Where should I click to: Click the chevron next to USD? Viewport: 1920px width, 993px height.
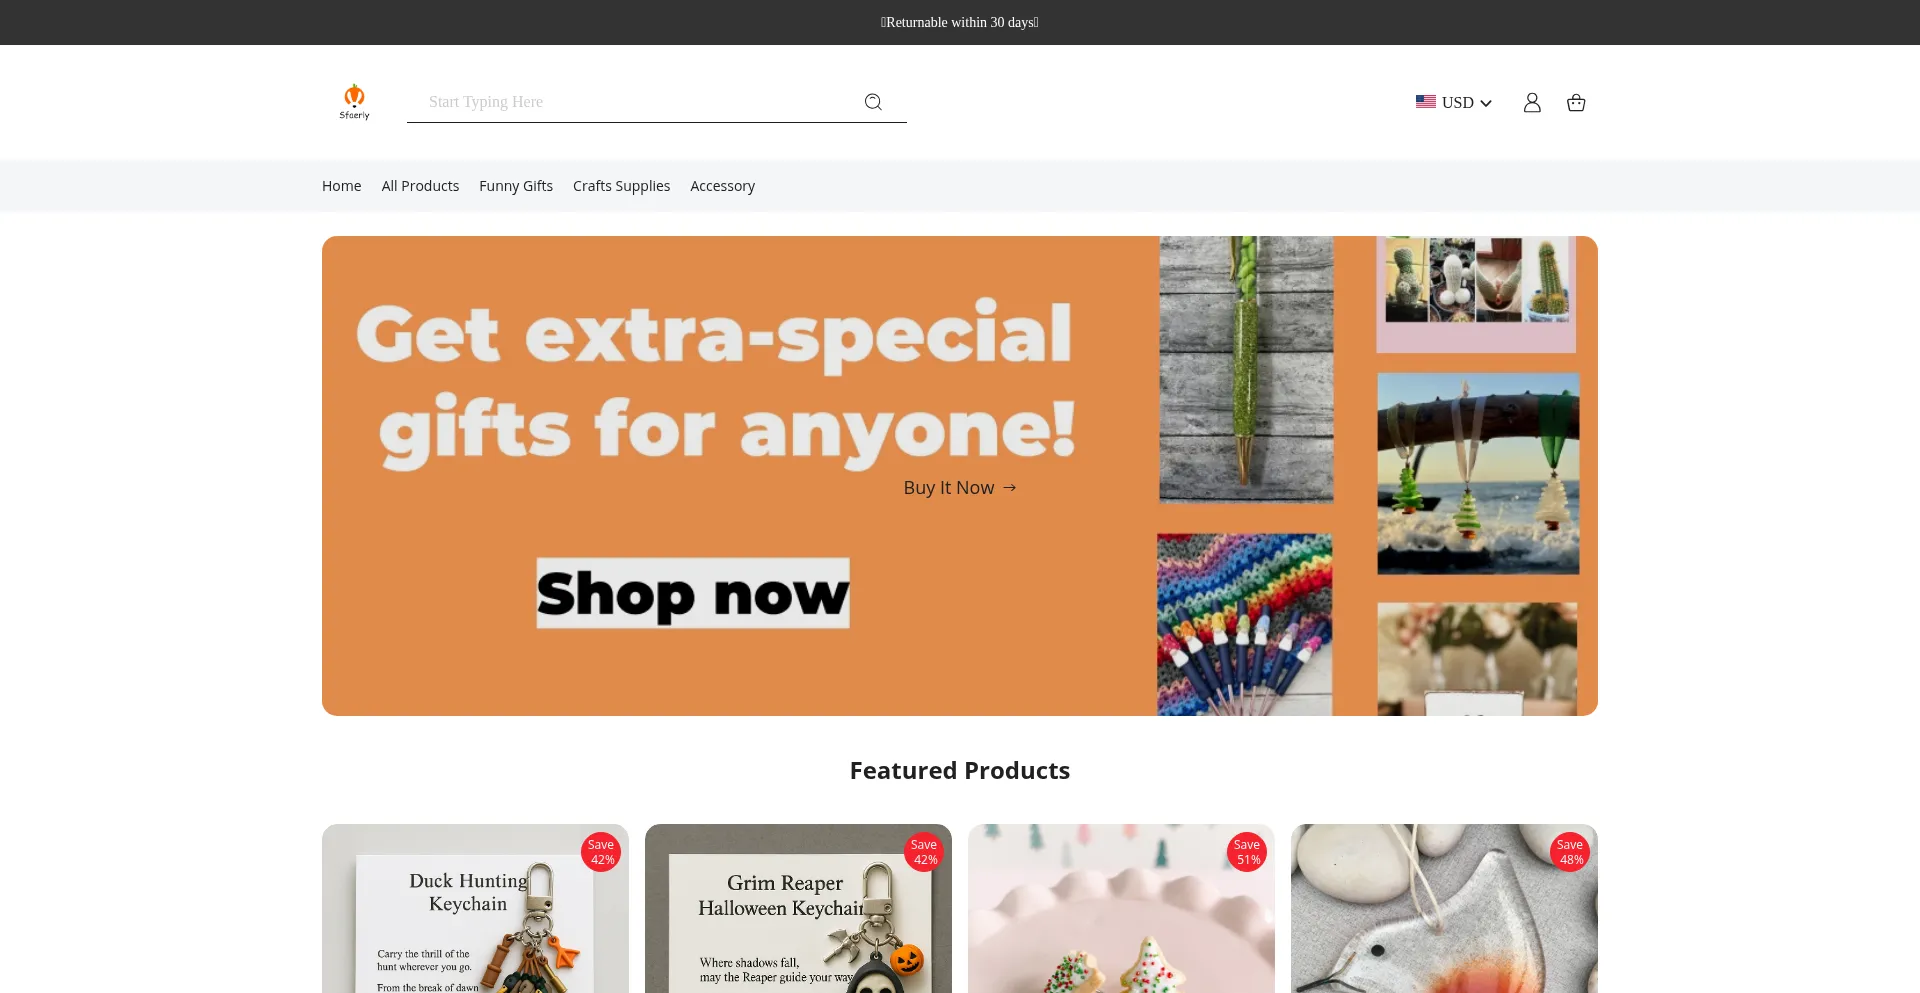click(1486, 103)
